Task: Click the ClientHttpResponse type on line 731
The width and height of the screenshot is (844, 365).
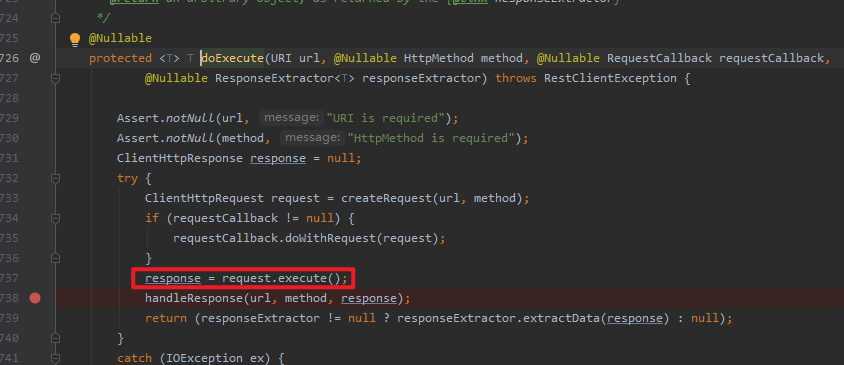Action: pyautogui.click(x=180, y=158)
